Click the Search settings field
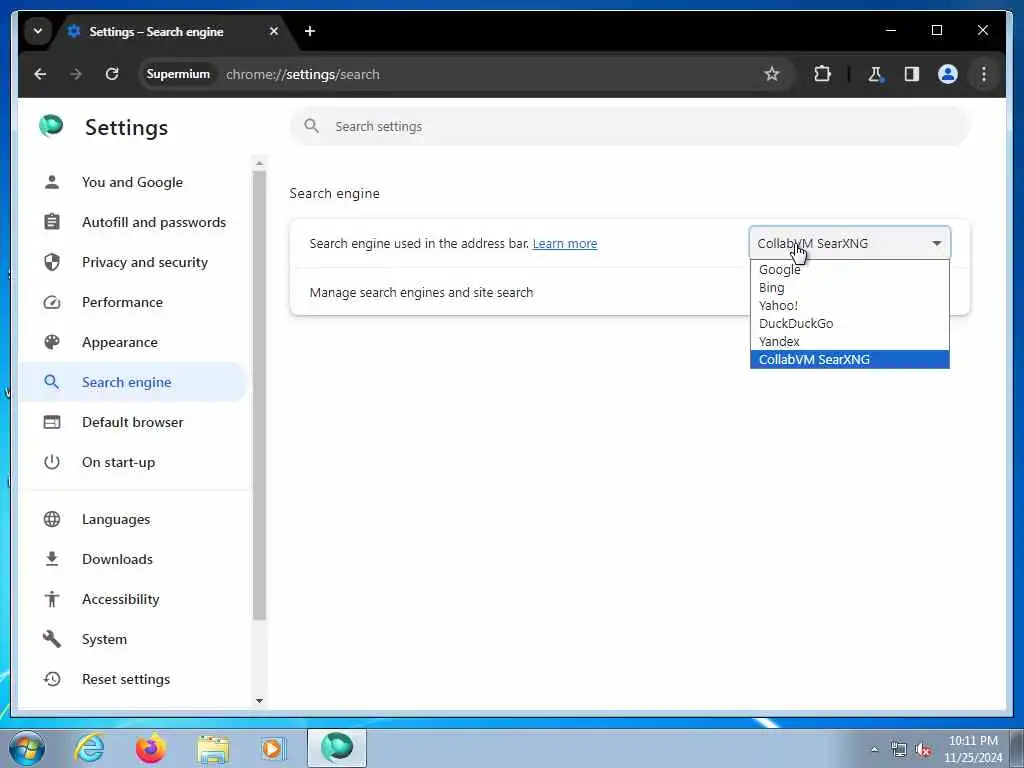 click(x=630, y=127)
